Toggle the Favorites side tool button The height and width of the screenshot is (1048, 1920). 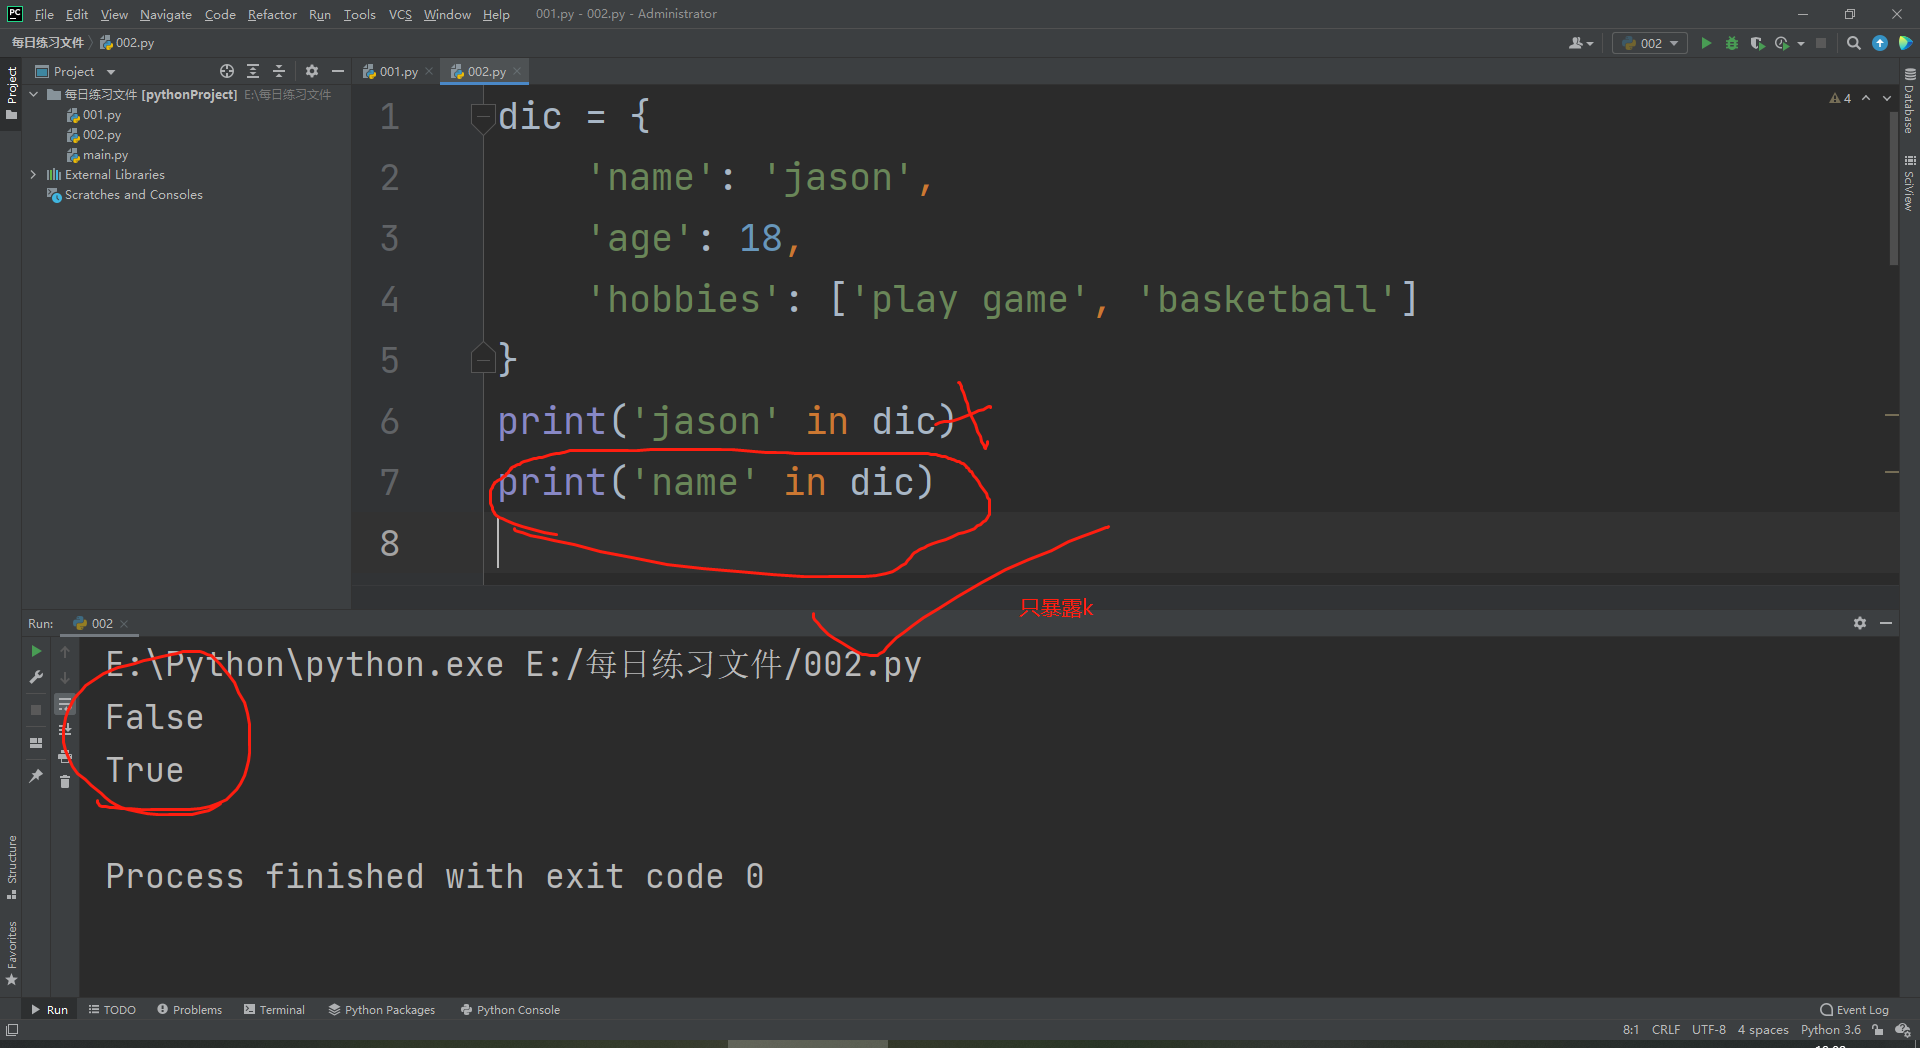coord(12,953)
